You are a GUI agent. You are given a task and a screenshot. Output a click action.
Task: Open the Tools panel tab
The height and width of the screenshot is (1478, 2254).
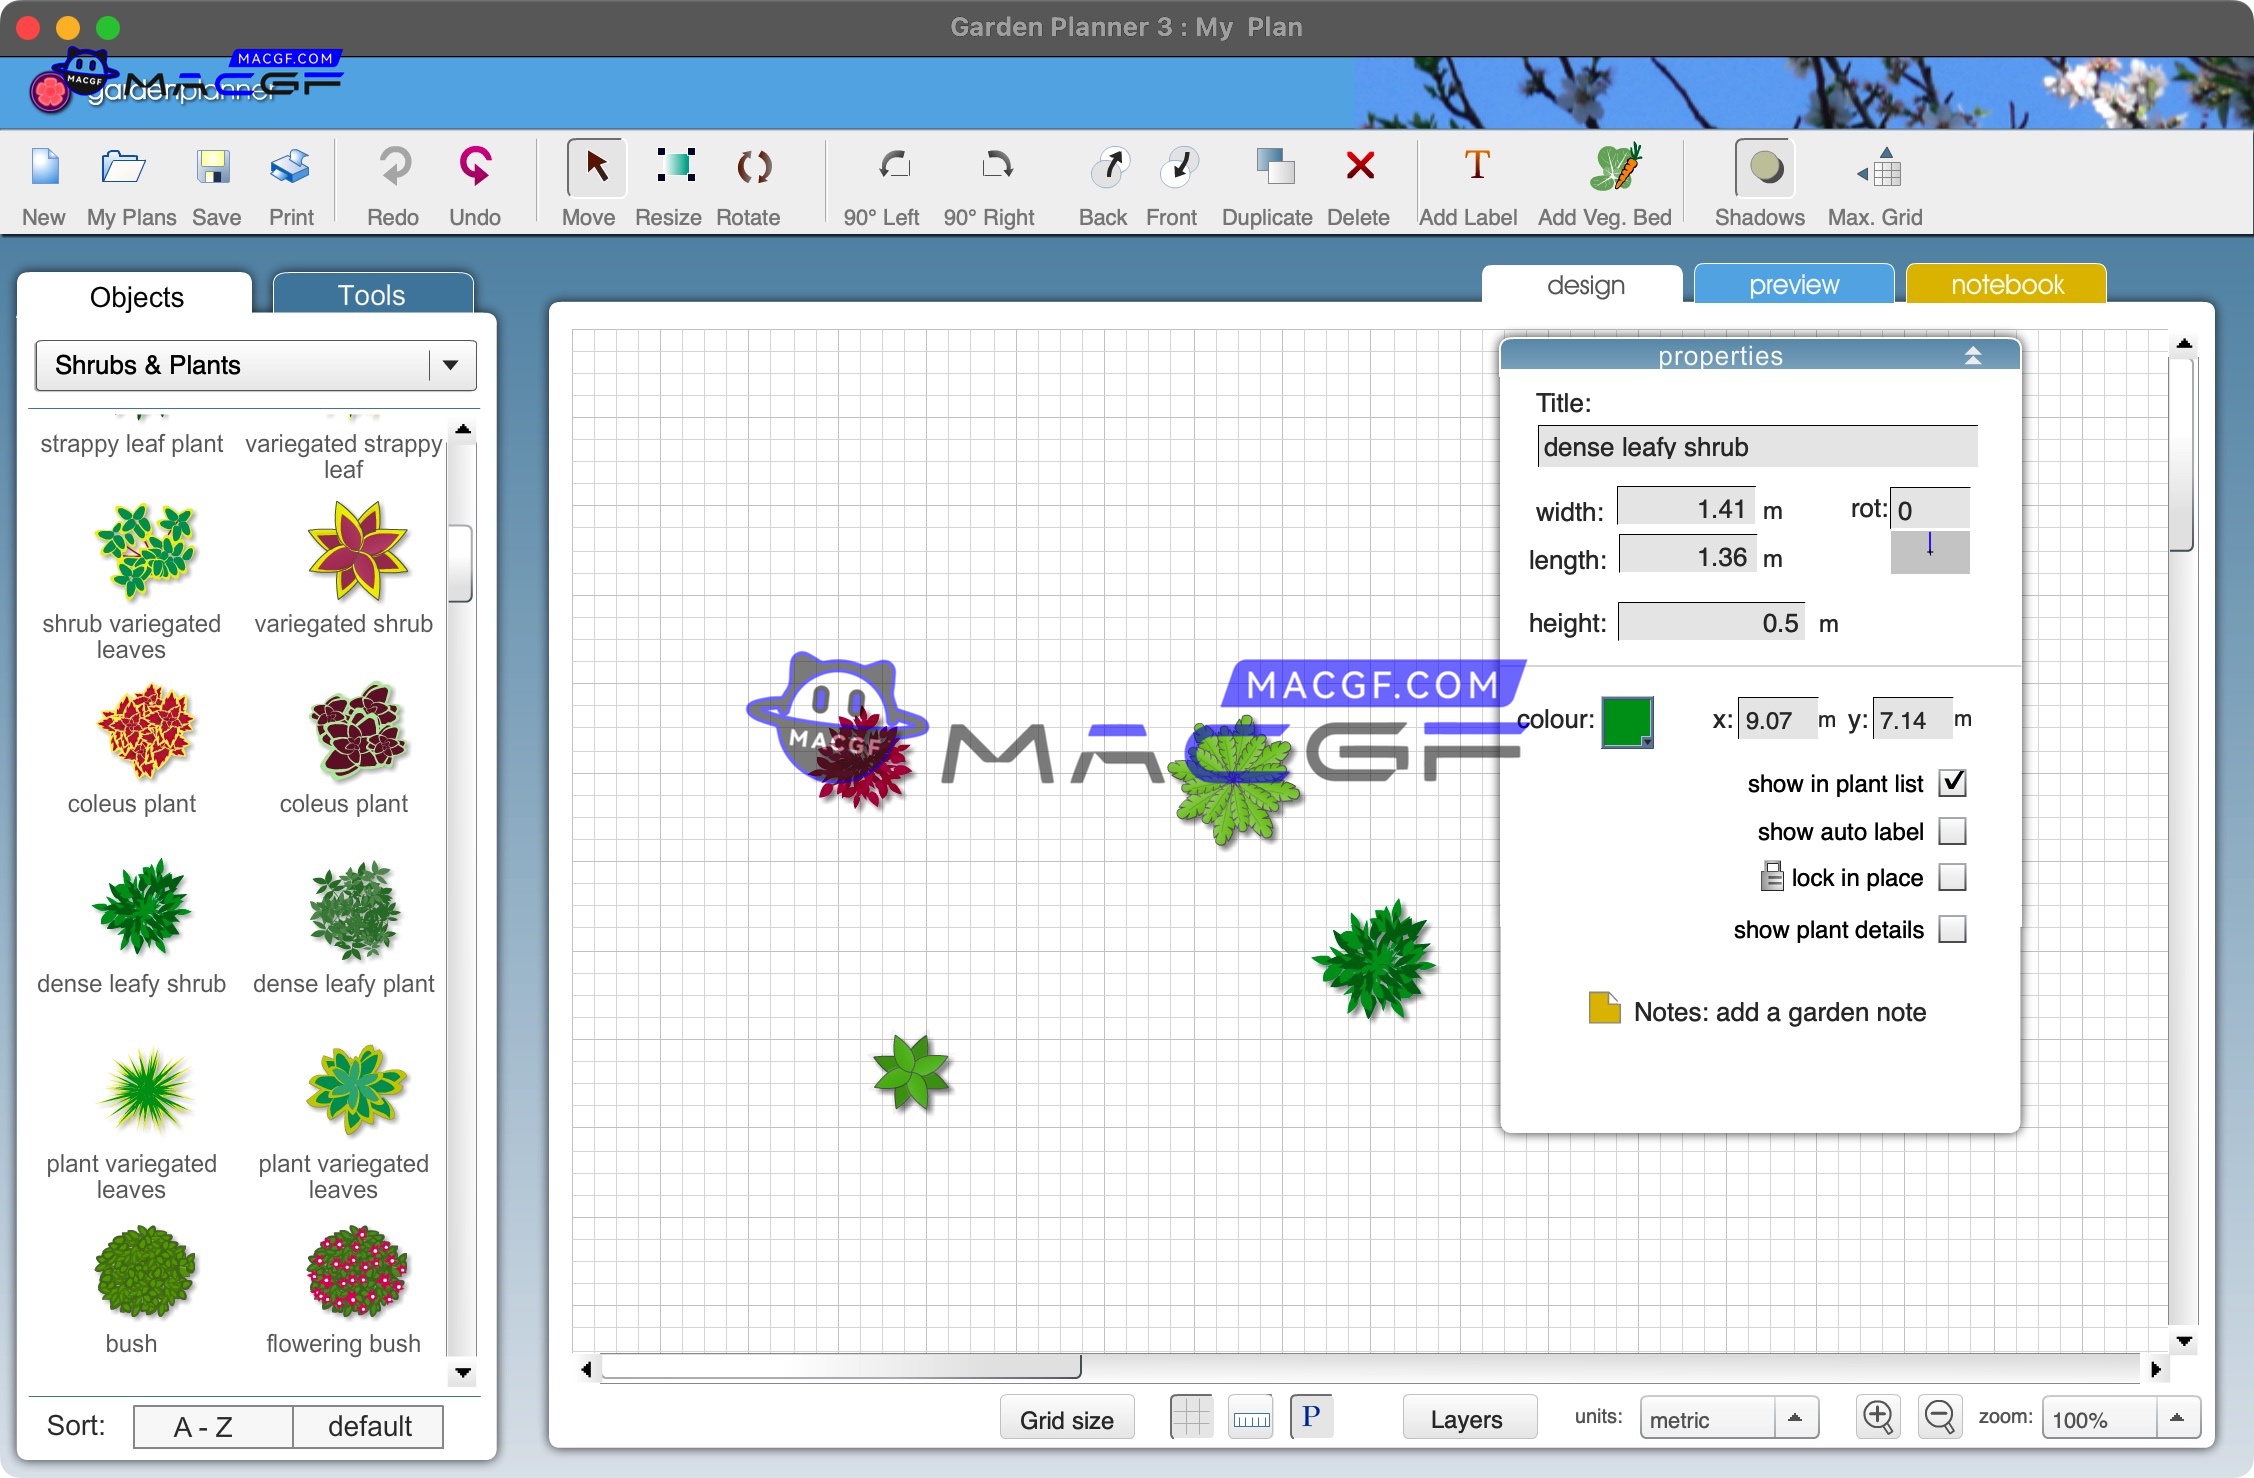pyautogui.click(x=371, y=294)
